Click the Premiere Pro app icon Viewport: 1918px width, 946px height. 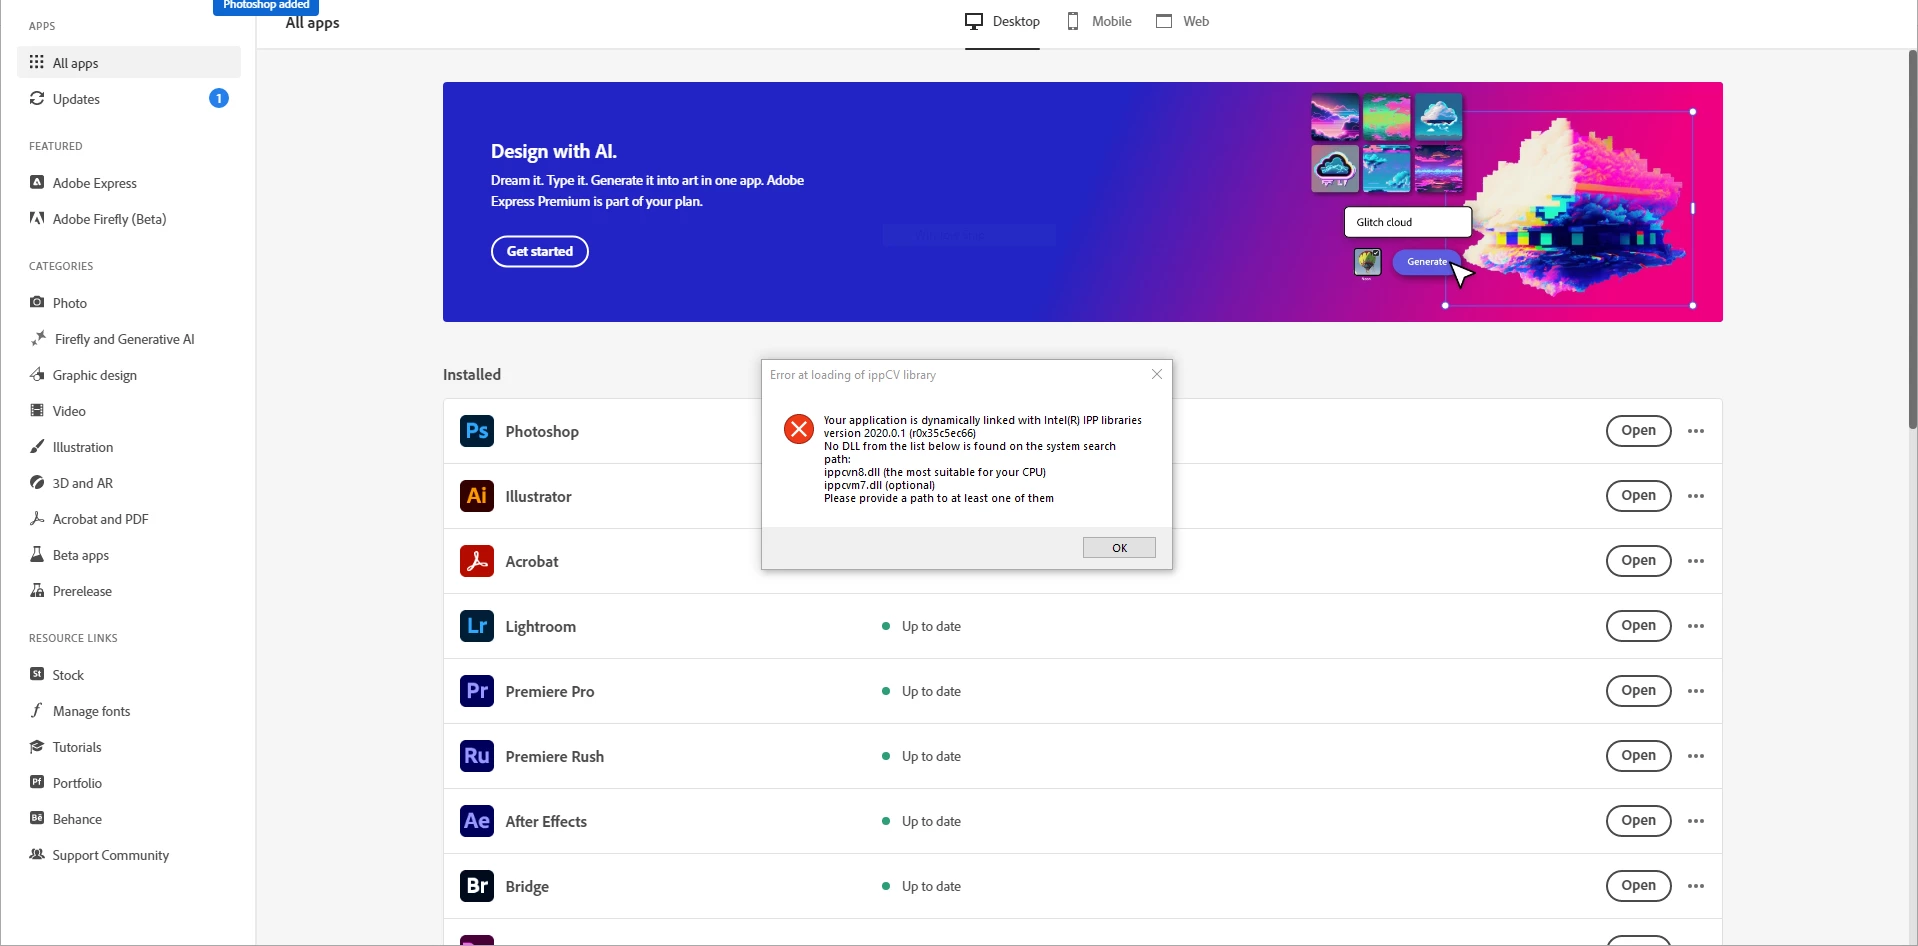pyautogui.click(x=477, y=691)
